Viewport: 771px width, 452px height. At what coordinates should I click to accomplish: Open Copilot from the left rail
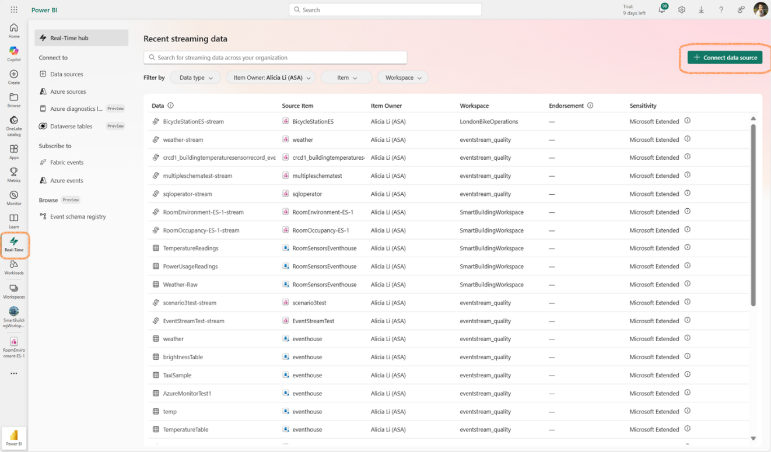14,54
